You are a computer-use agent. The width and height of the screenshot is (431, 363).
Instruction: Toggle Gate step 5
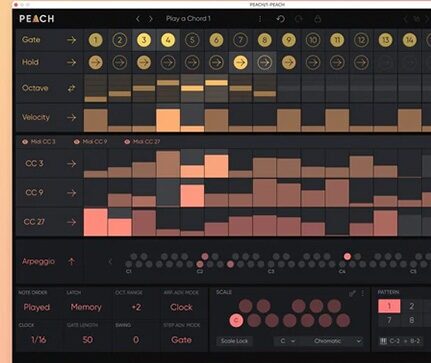coord(192,40)
